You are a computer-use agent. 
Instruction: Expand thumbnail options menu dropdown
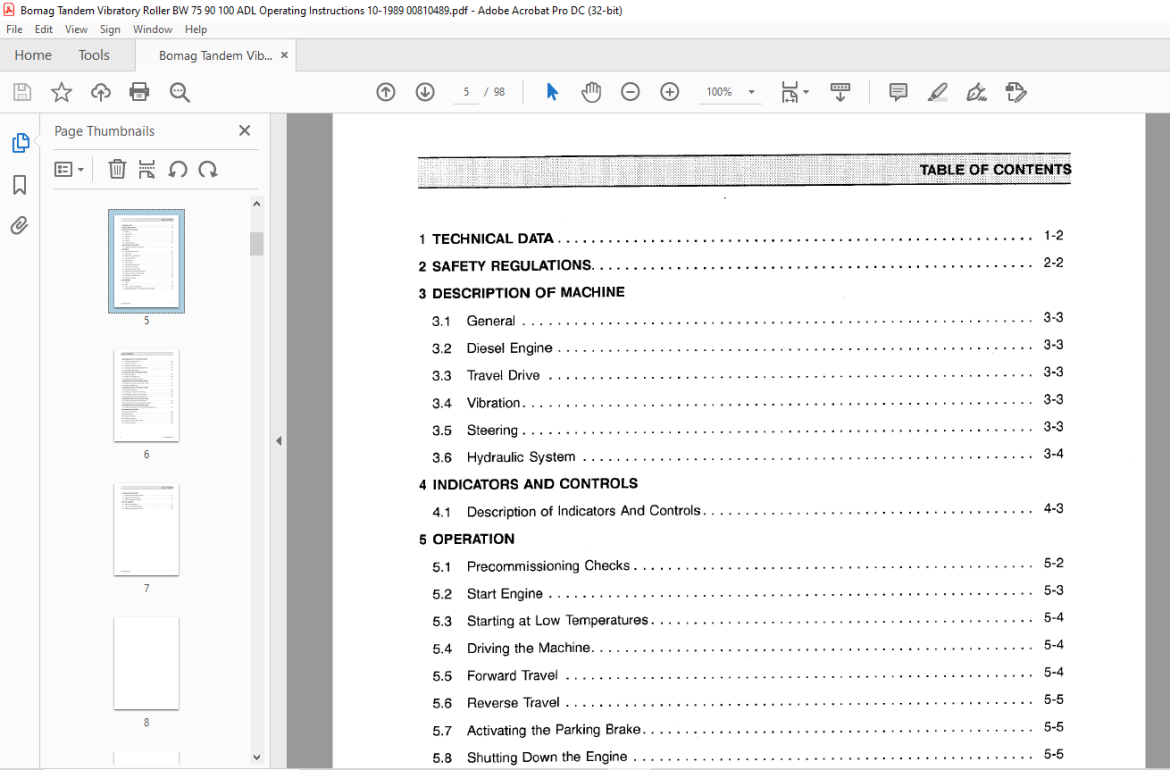click(x=69, y=169)
